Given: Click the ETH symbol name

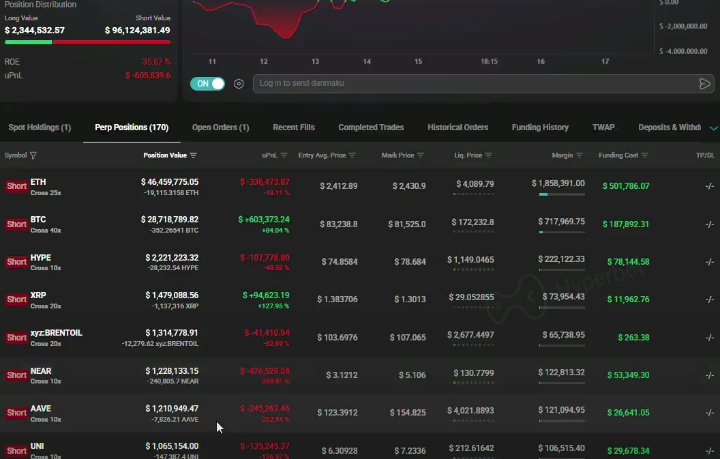Looking at the screenshot, I should point(38,182).
